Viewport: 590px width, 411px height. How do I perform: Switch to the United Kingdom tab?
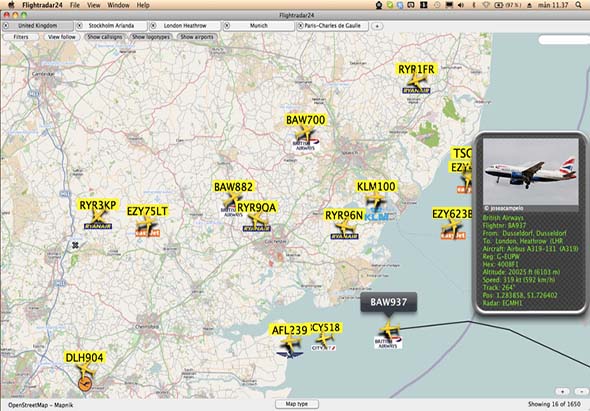pos(38,26)
